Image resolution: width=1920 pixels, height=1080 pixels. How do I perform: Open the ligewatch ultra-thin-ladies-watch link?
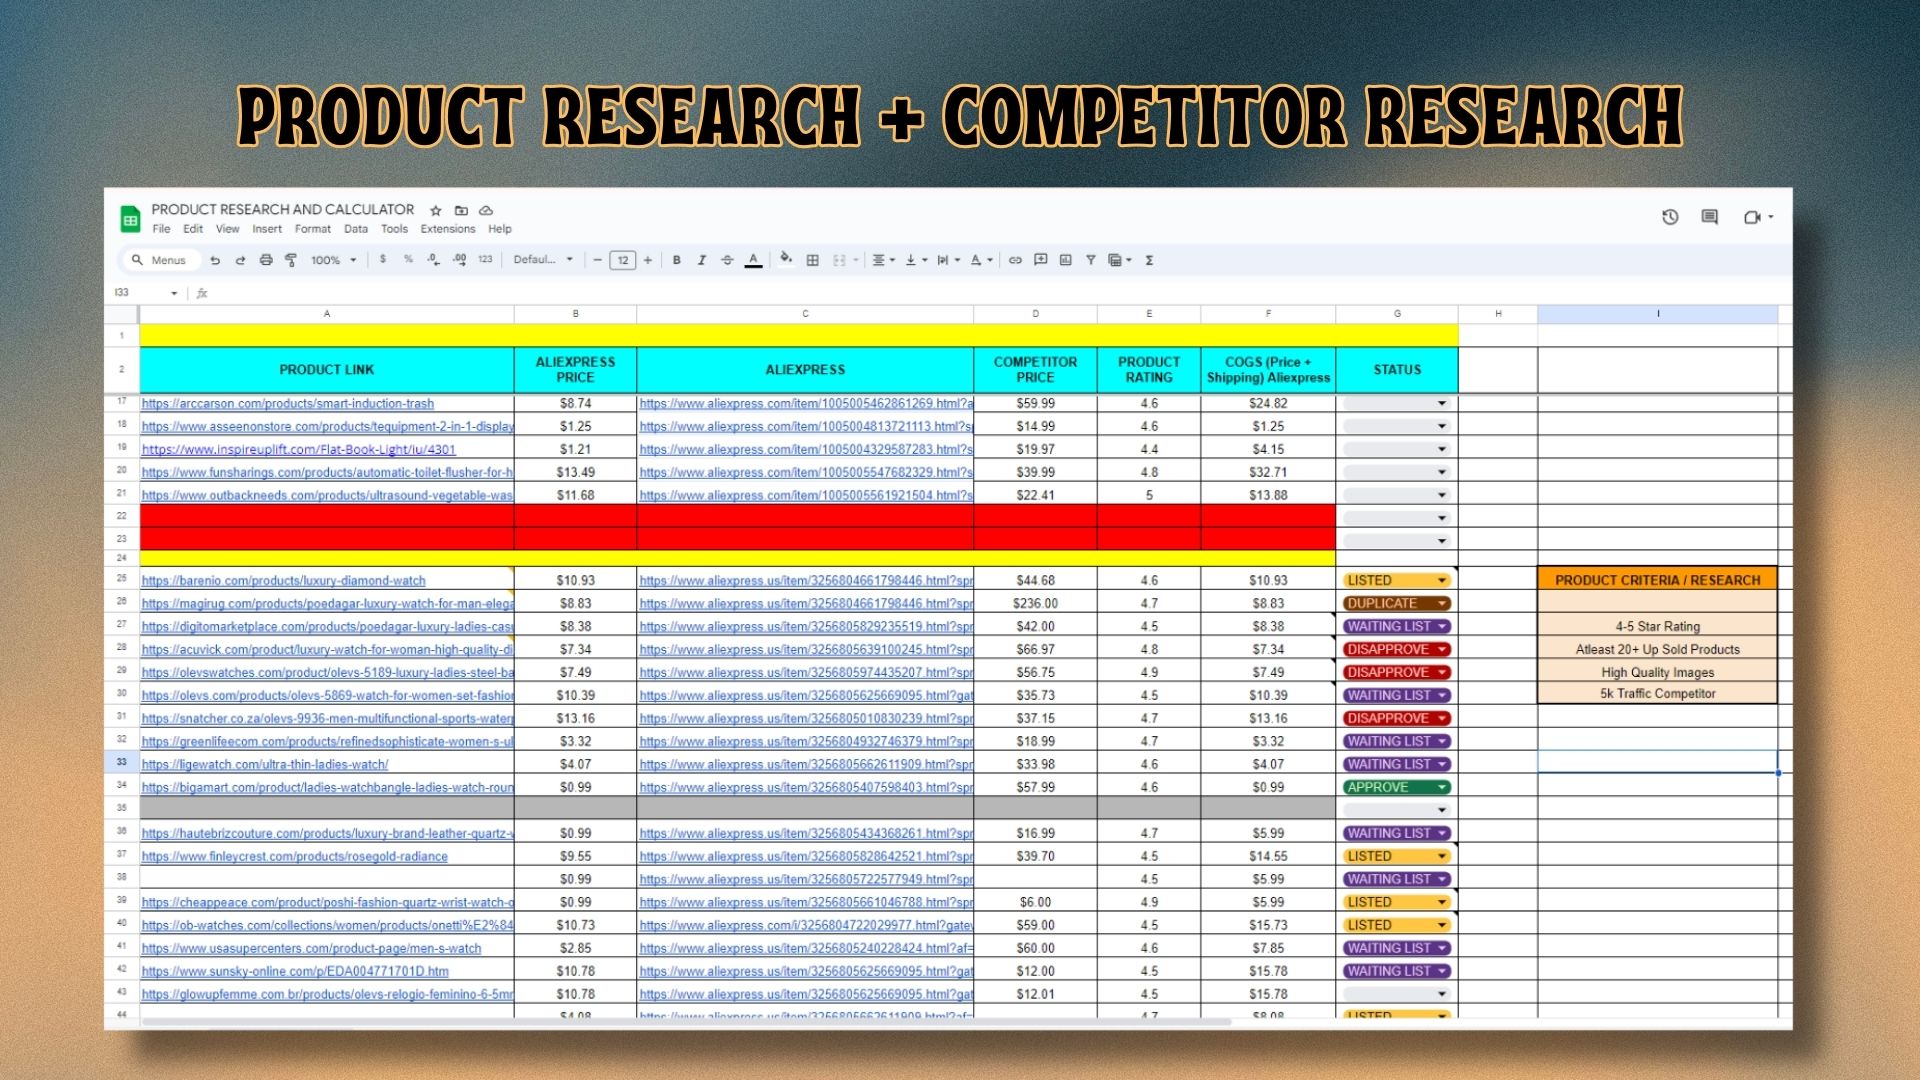click(265, 765)
